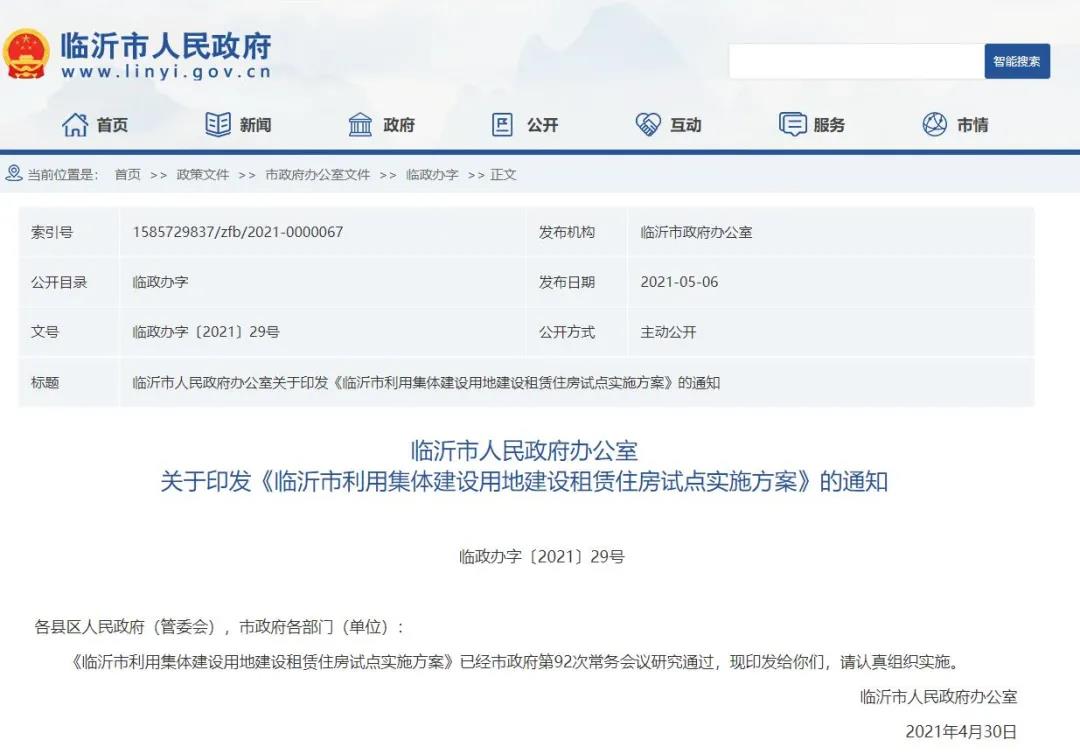Click 发布日期 label cell
1080x754 pixels.
coord(577,282)
